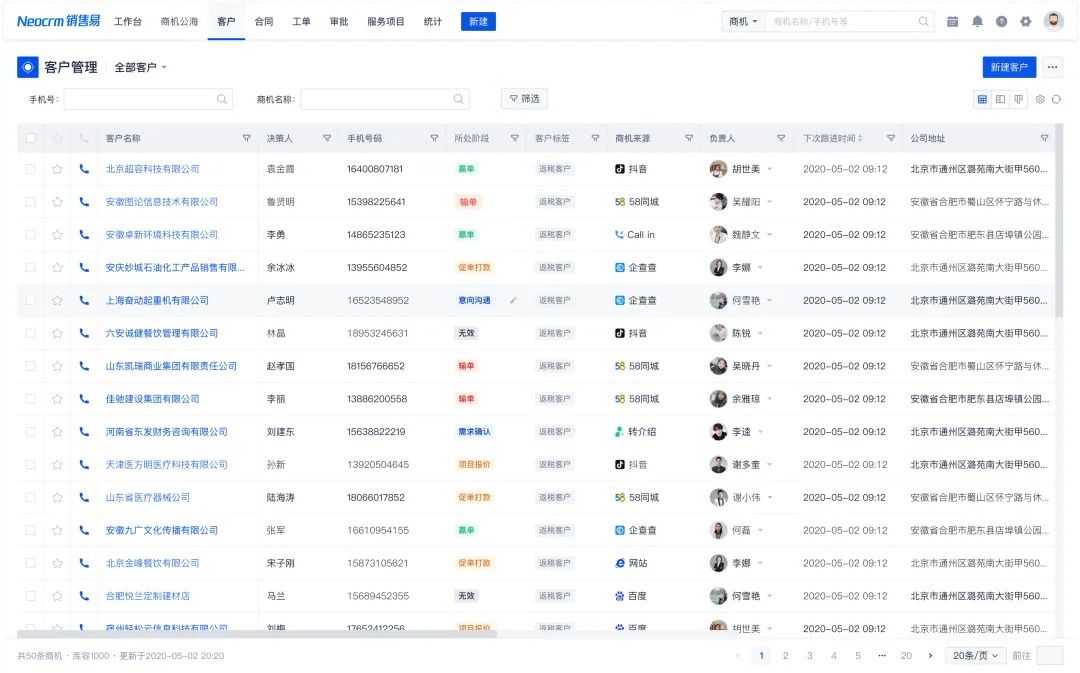
Task: Star 北京超容科技有限公司 as favorite
Action: 57,169
